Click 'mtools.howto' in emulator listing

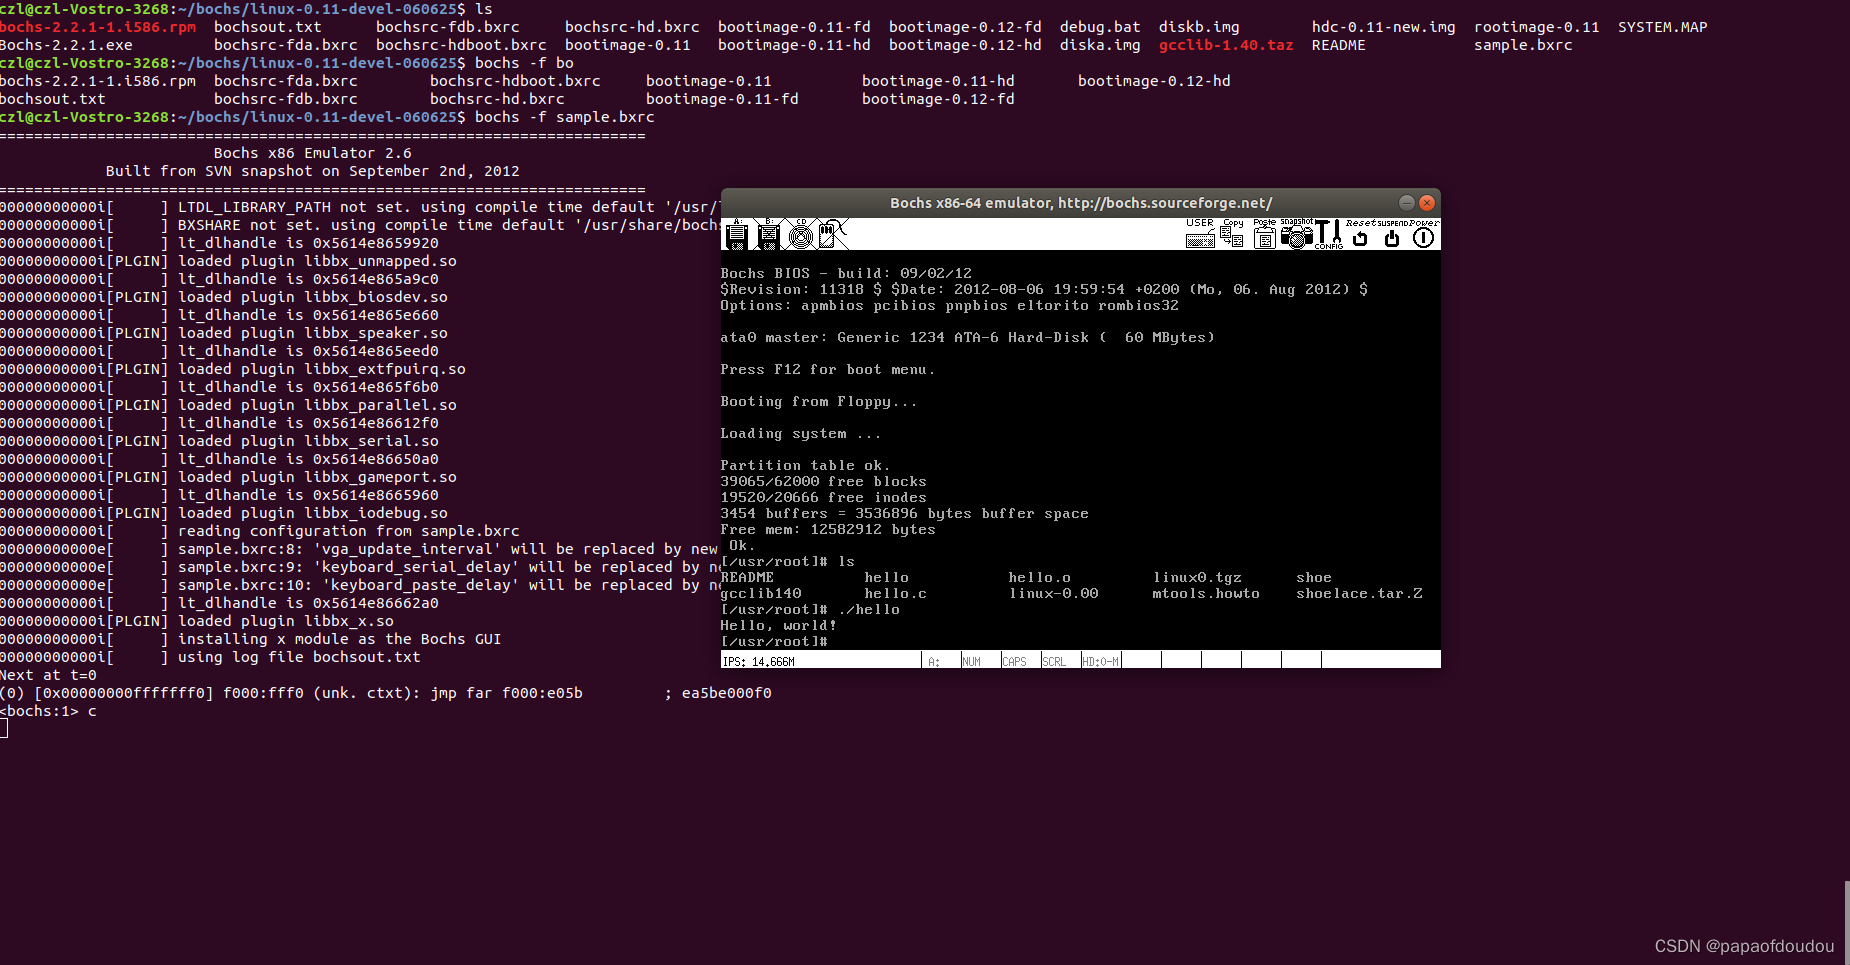(x=1206, y=593)
